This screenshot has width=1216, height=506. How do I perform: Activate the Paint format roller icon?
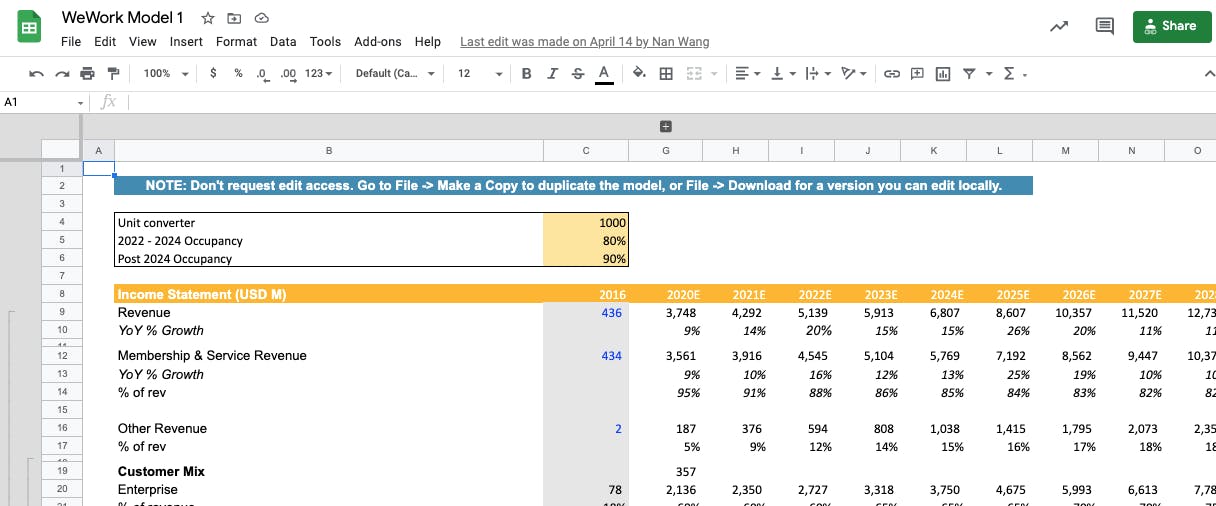point(113,73)
